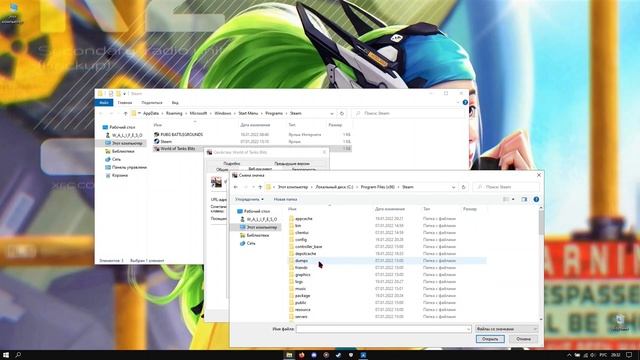
Task: Select the clientui folder row
Action: (387, 233)
